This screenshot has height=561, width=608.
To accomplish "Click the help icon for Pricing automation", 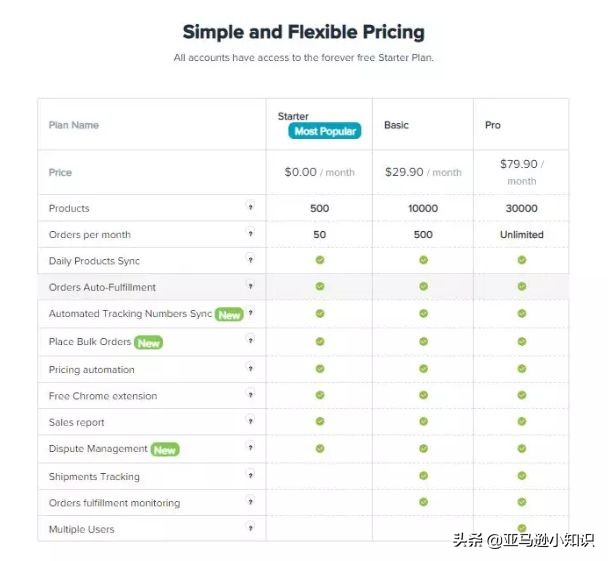I will pyautogui.click(x=250, y=368).
